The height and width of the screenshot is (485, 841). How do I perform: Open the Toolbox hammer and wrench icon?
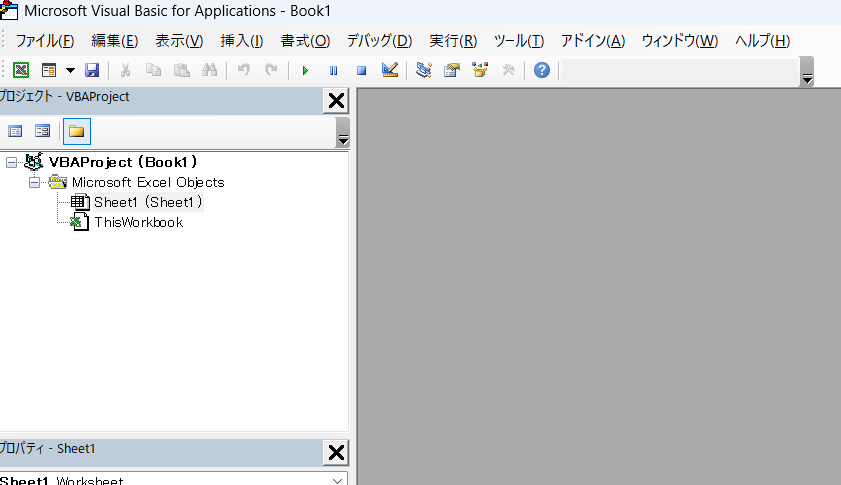point(508,70)
